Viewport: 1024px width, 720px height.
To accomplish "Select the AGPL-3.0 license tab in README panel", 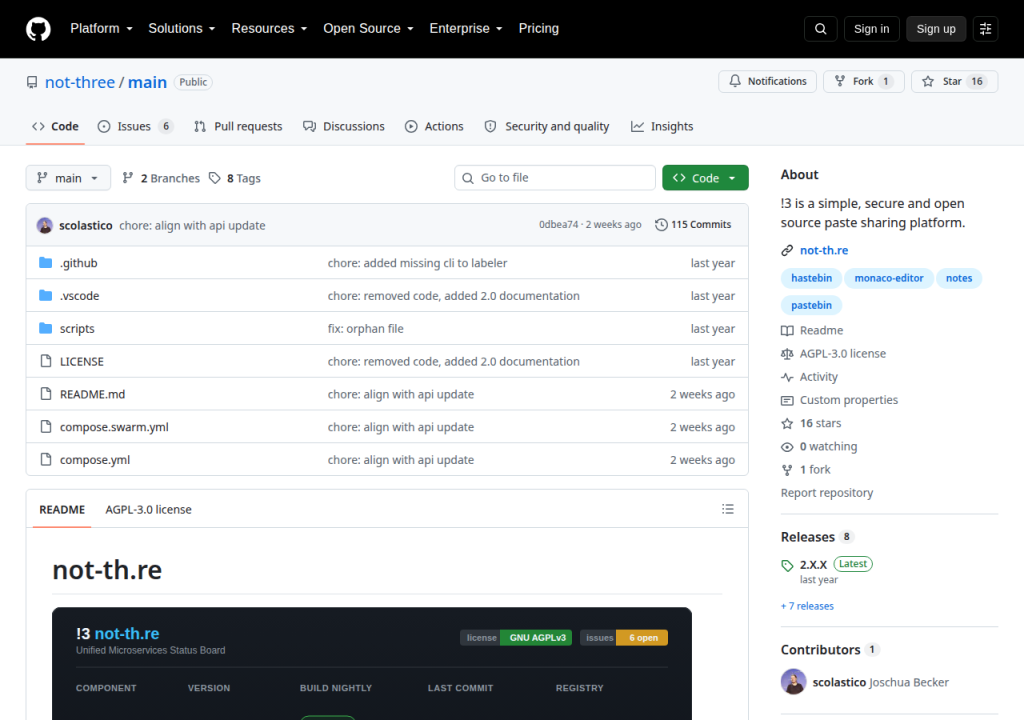I will [148, 510].
